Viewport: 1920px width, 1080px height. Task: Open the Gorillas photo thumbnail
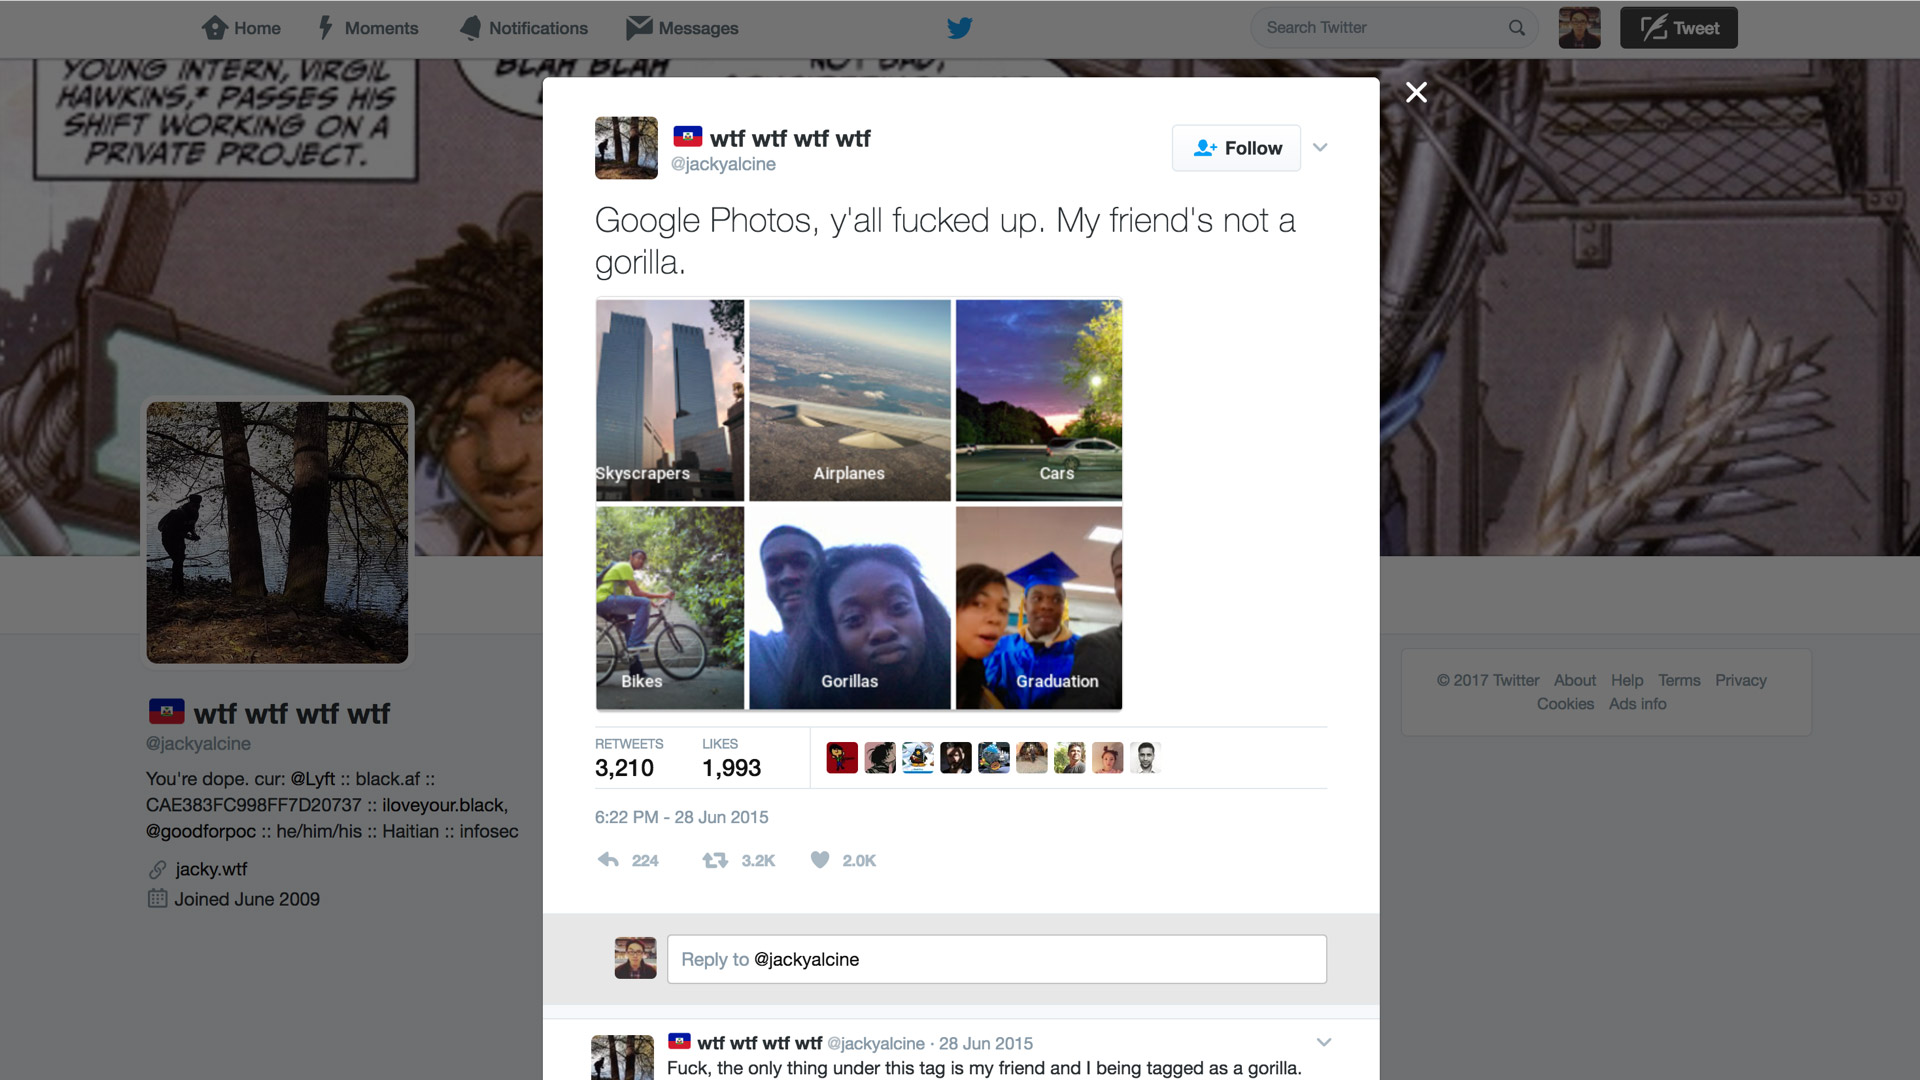pos(849,607)
